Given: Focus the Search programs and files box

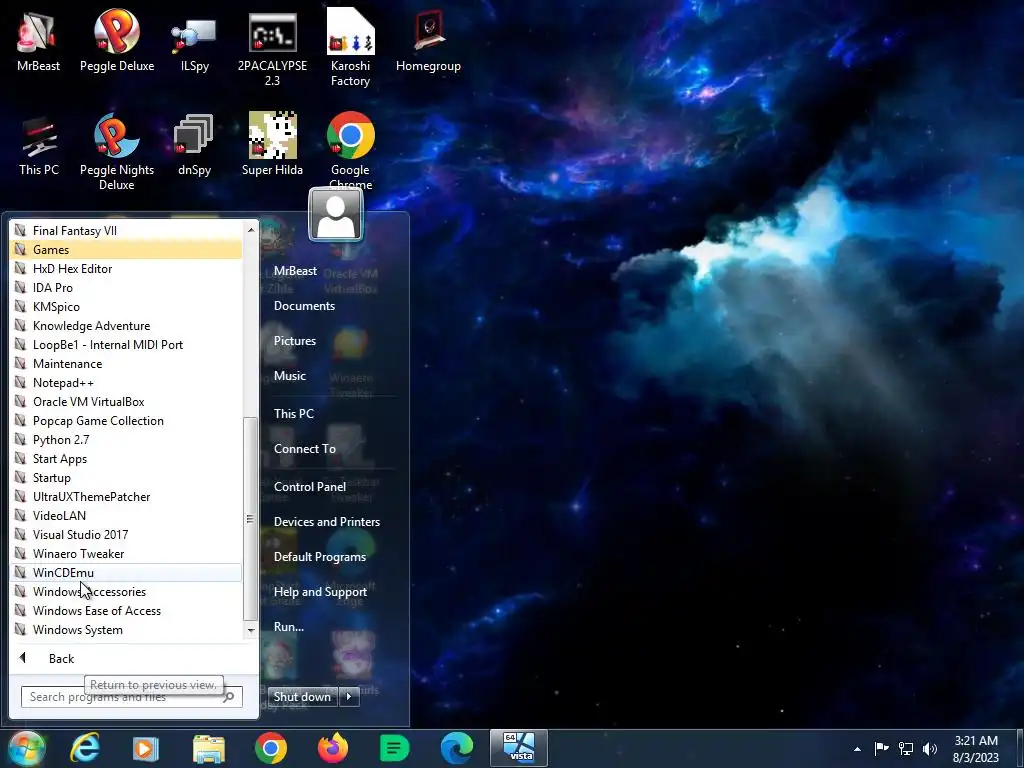Looking at the screenshot, I should click(131, 697).
